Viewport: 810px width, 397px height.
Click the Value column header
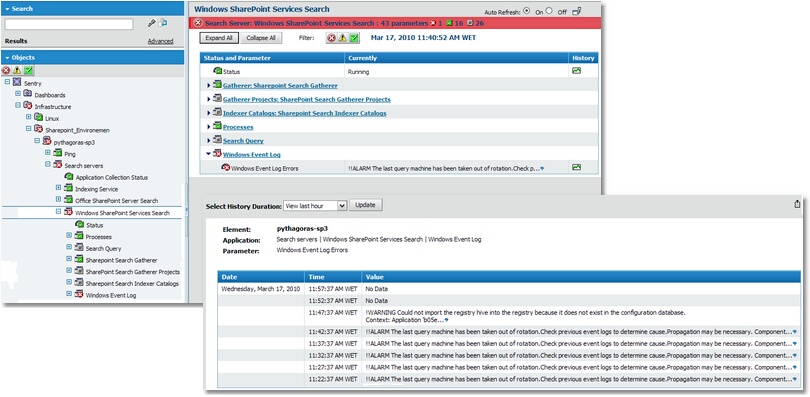[581, 277]
